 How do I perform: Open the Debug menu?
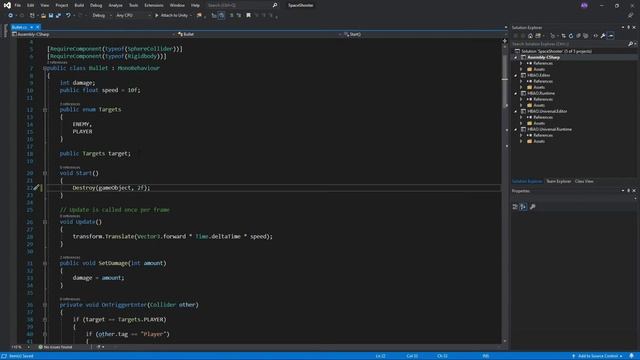pyautogui.click(x=96, y=5)
